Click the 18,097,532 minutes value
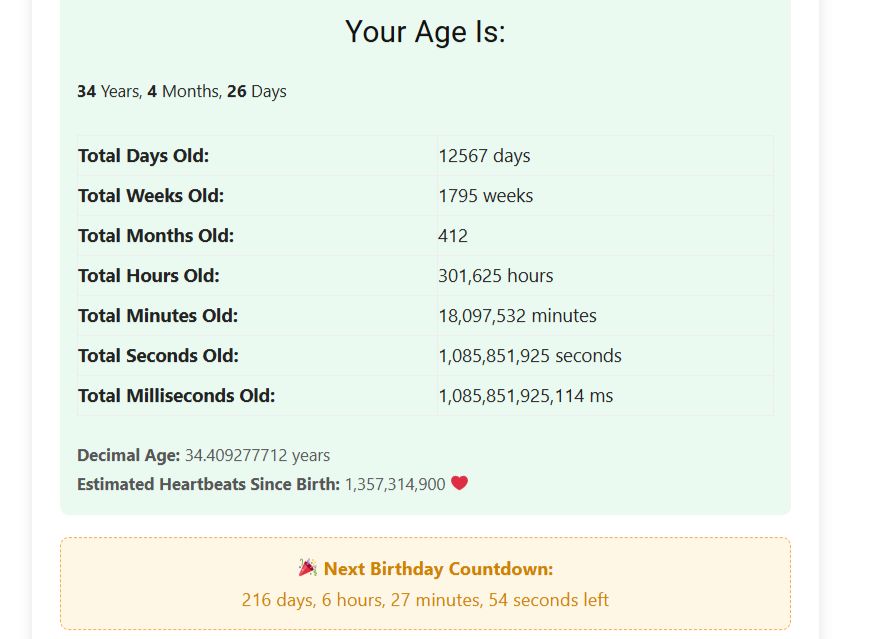The width and height of the screenshot is (896, 639). (517, 316)
